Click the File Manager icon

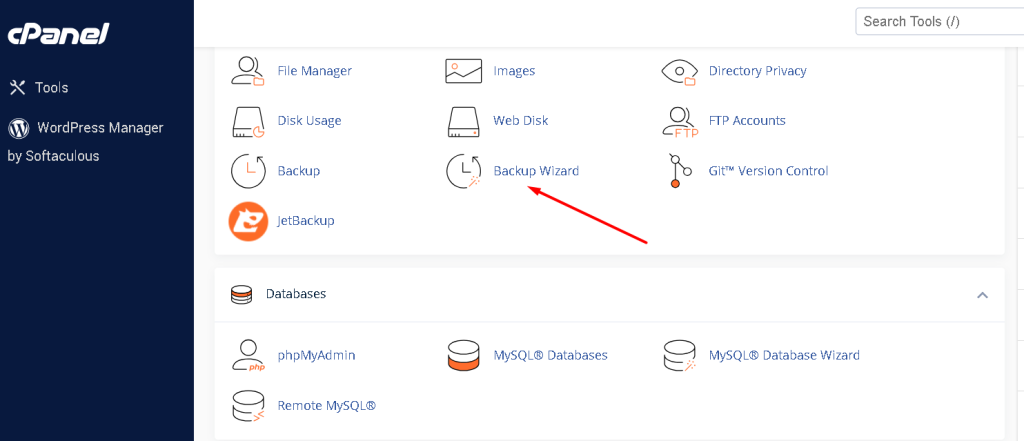(x=248, y=71)
